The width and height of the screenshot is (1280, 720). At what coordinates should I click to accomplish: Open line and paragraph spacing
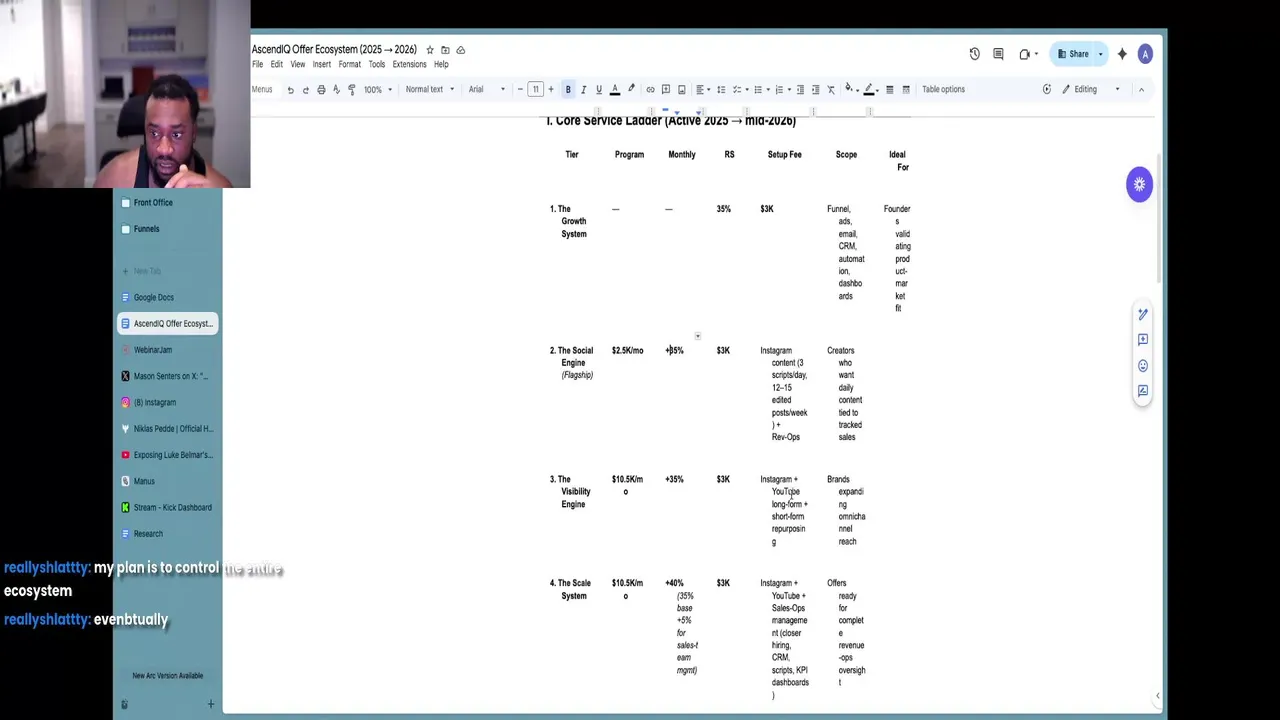tap(721, 90)
